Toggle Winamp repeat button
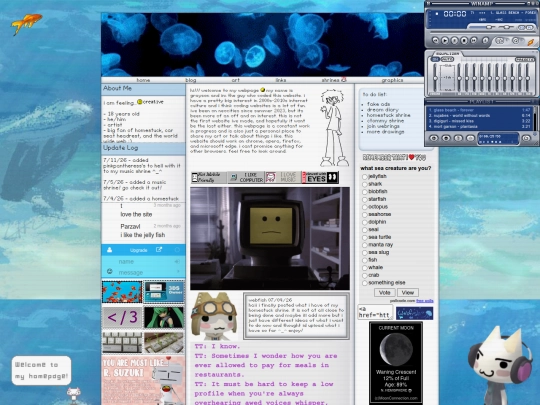Screen dimensions: 540x405 point(516,41)
